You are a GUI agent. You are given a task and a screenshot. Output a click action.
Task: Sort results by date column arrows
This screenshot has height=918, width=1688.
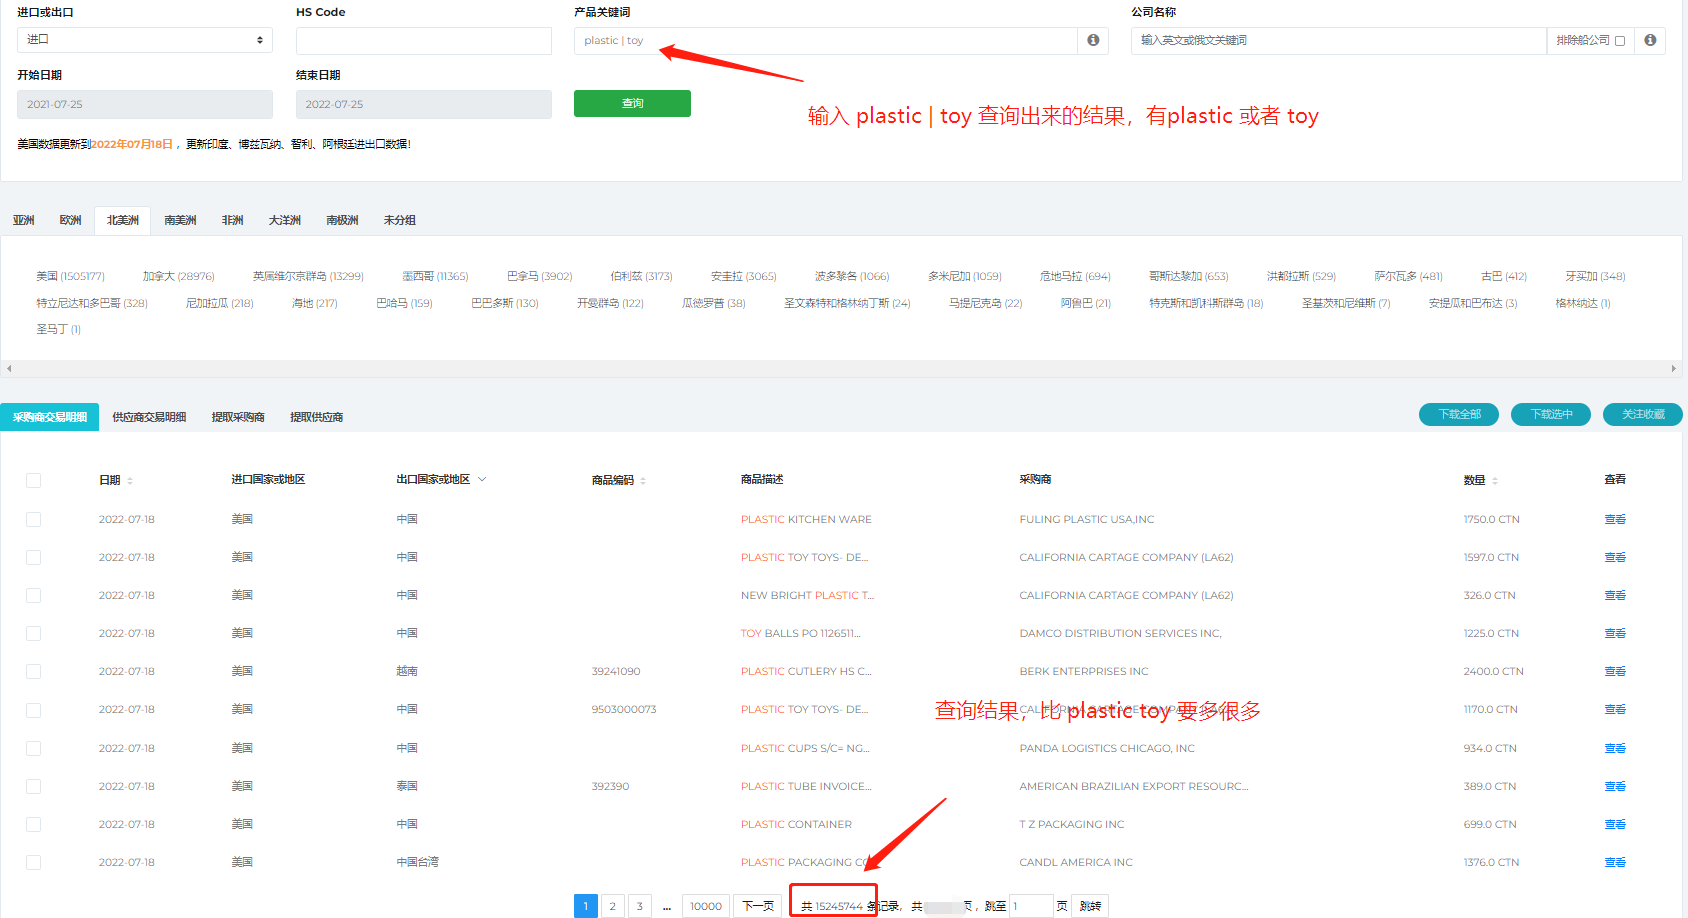[x=130, y=481]
